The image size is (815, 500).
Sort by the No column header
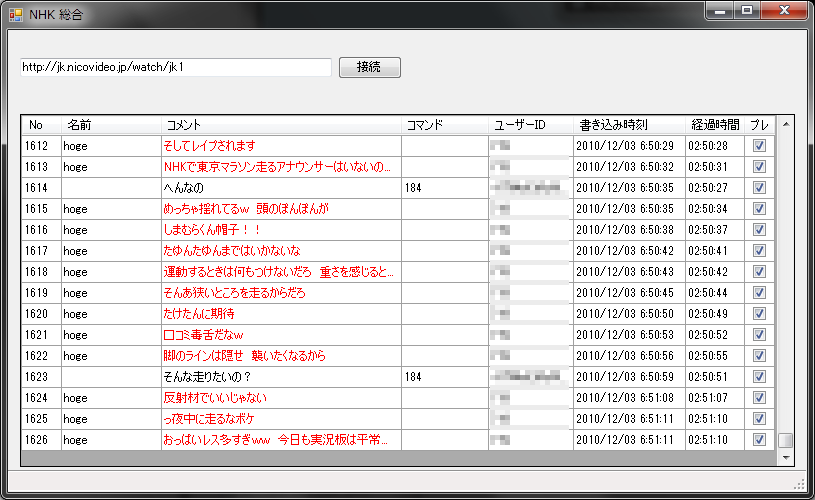click(42, 125)
